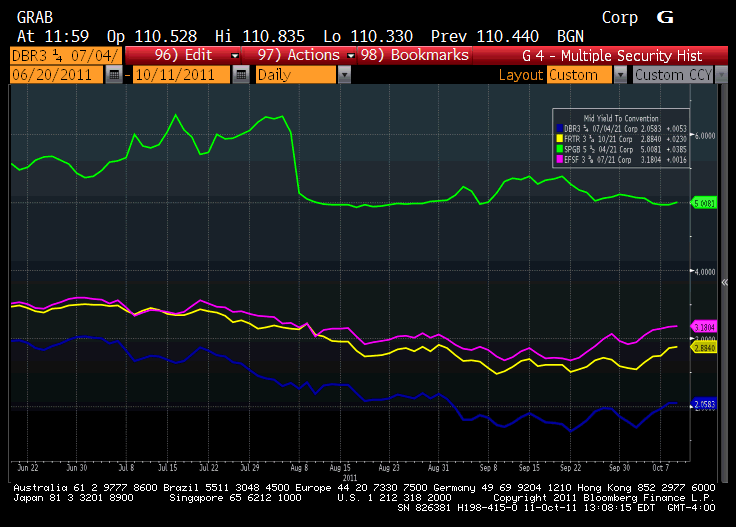This screenshot has width=736, height=527.
Task: Open the Actions menu dropdown arrow
Action: (351, 55)
